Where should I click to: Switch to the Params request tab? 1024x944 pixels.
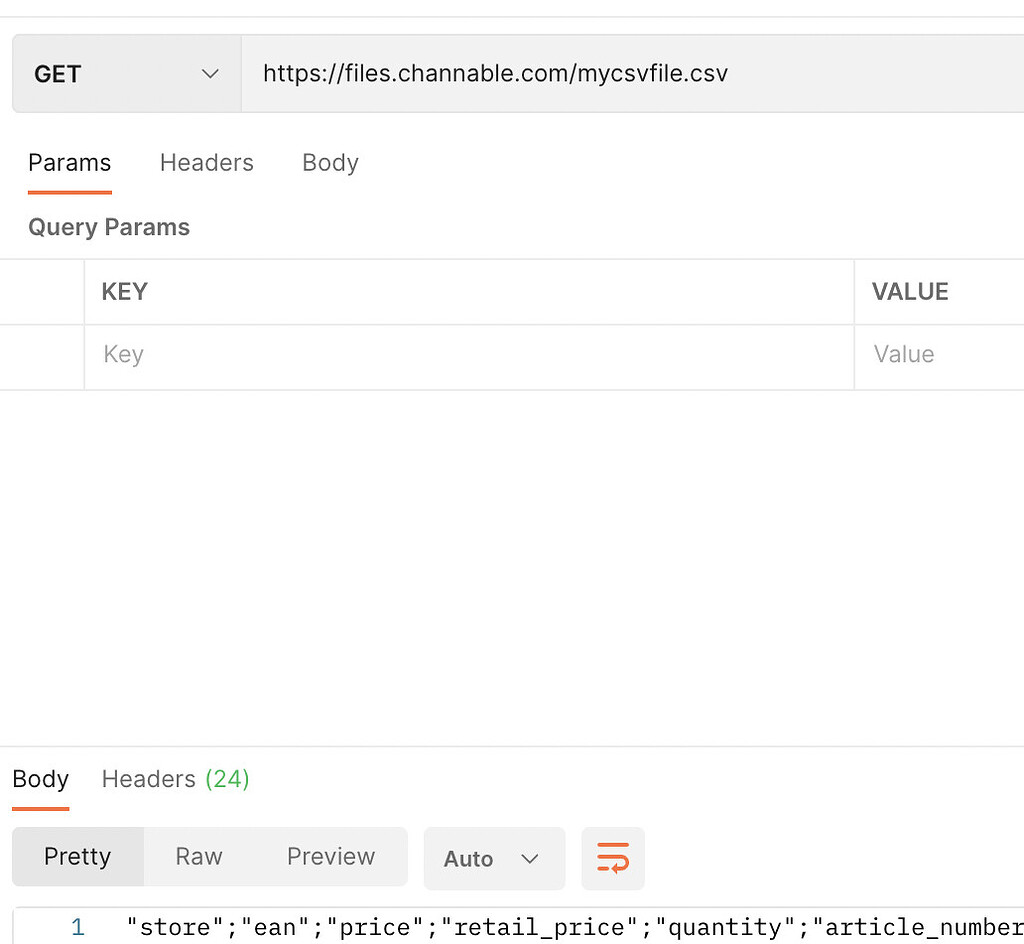click(x=69, y=162)
